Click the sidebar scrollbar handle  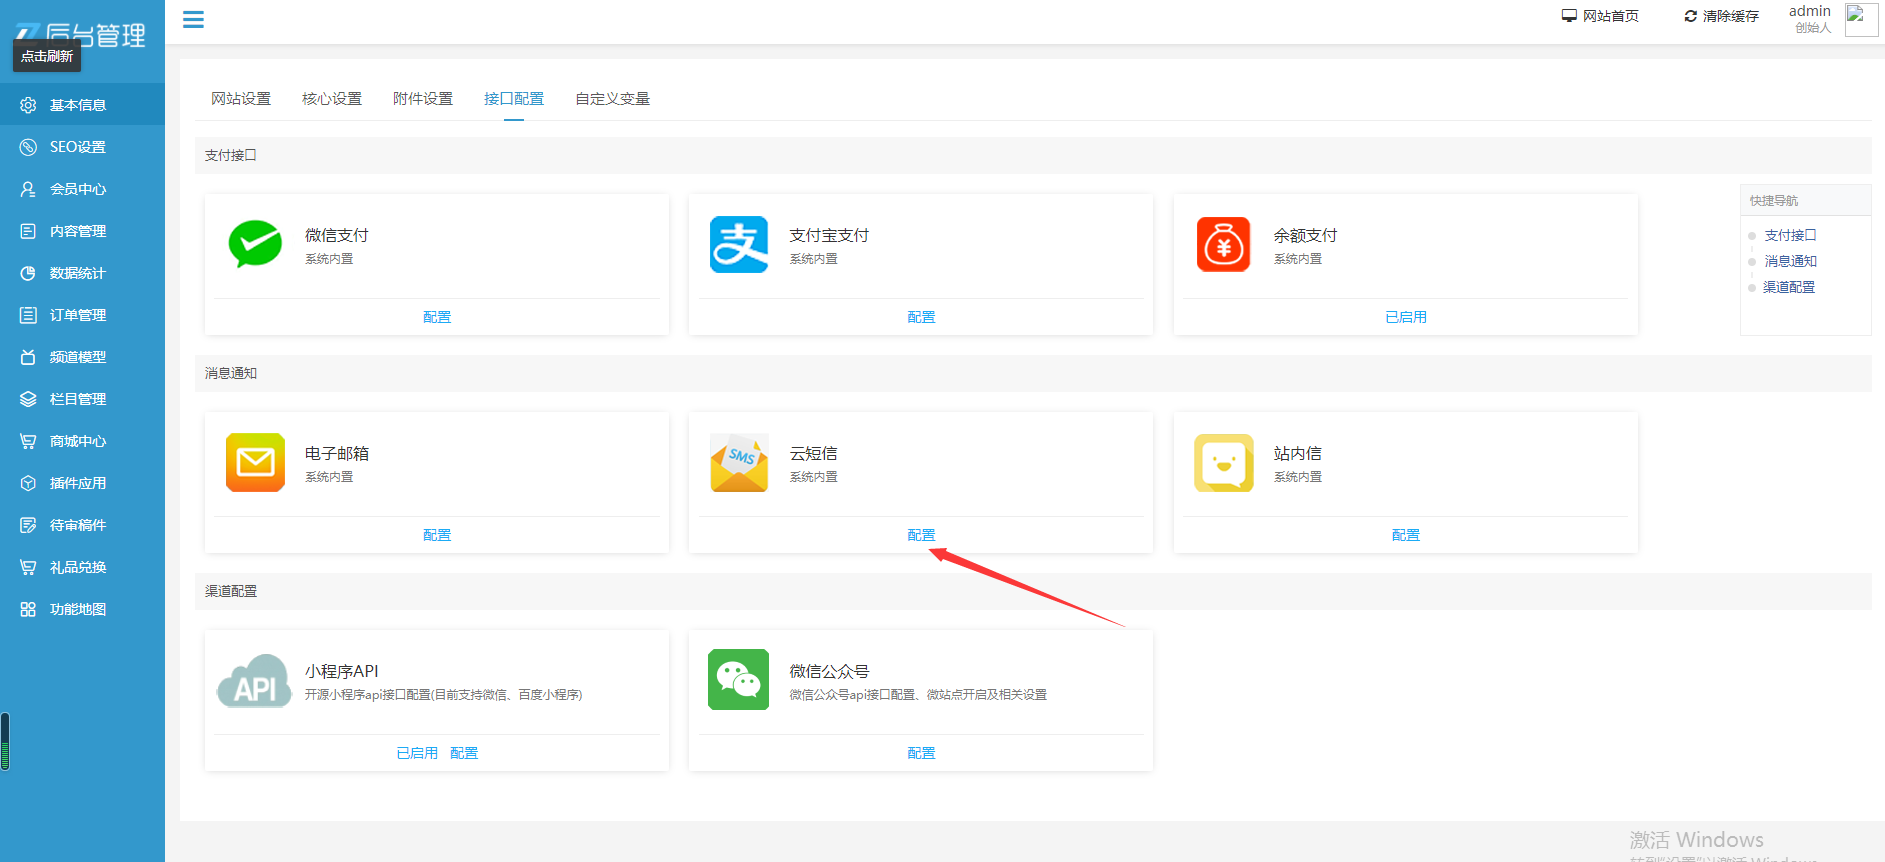(x=5, y=741)
